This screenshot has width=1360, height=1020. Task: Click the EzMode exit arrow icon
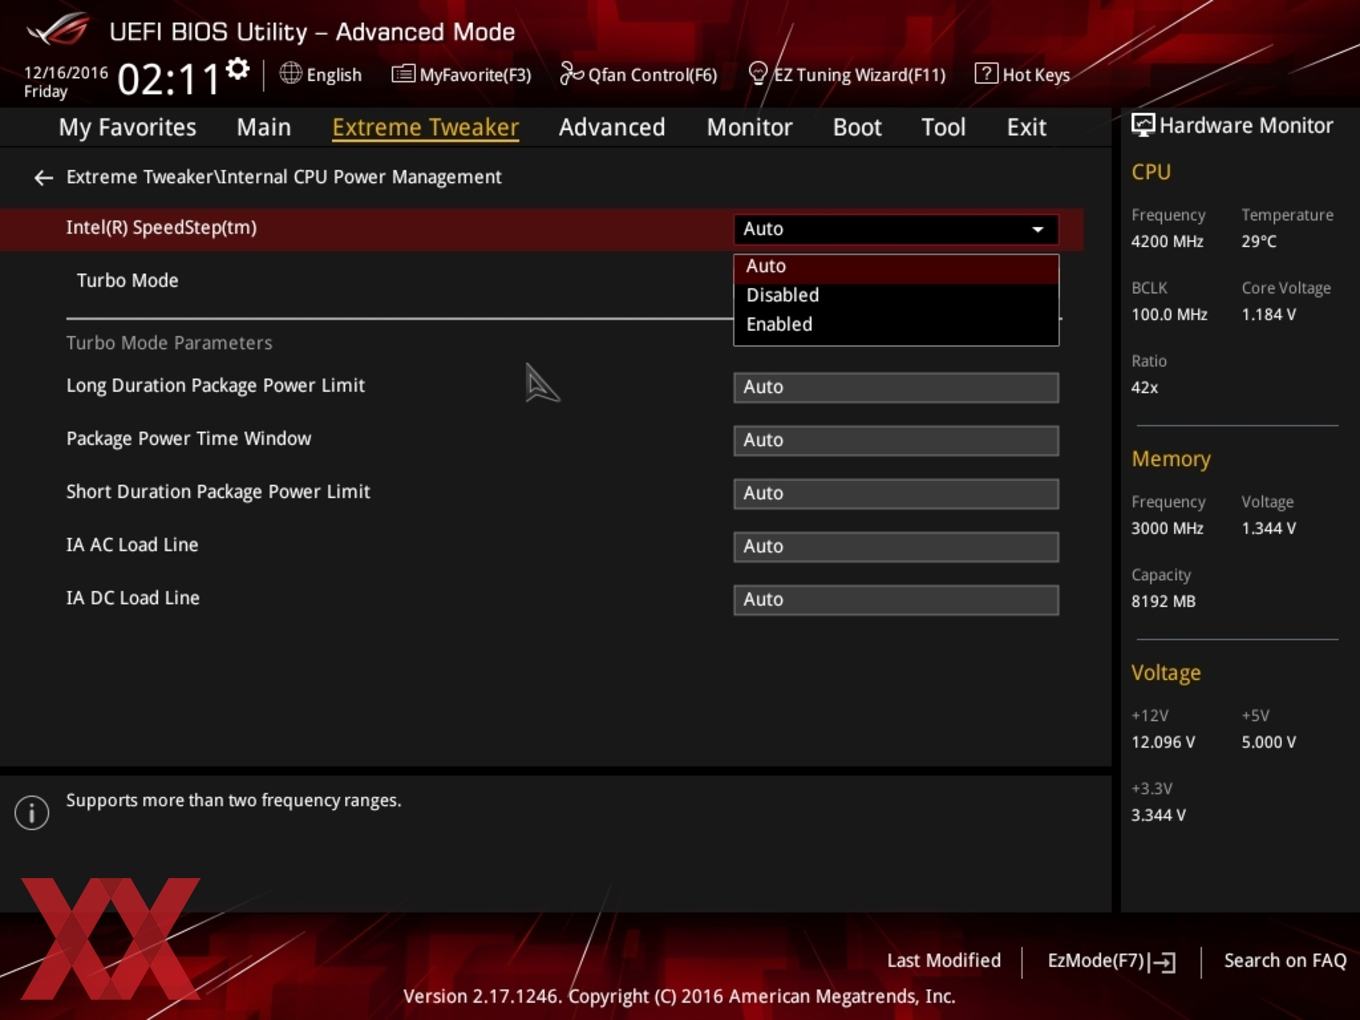click(1163, 962)
